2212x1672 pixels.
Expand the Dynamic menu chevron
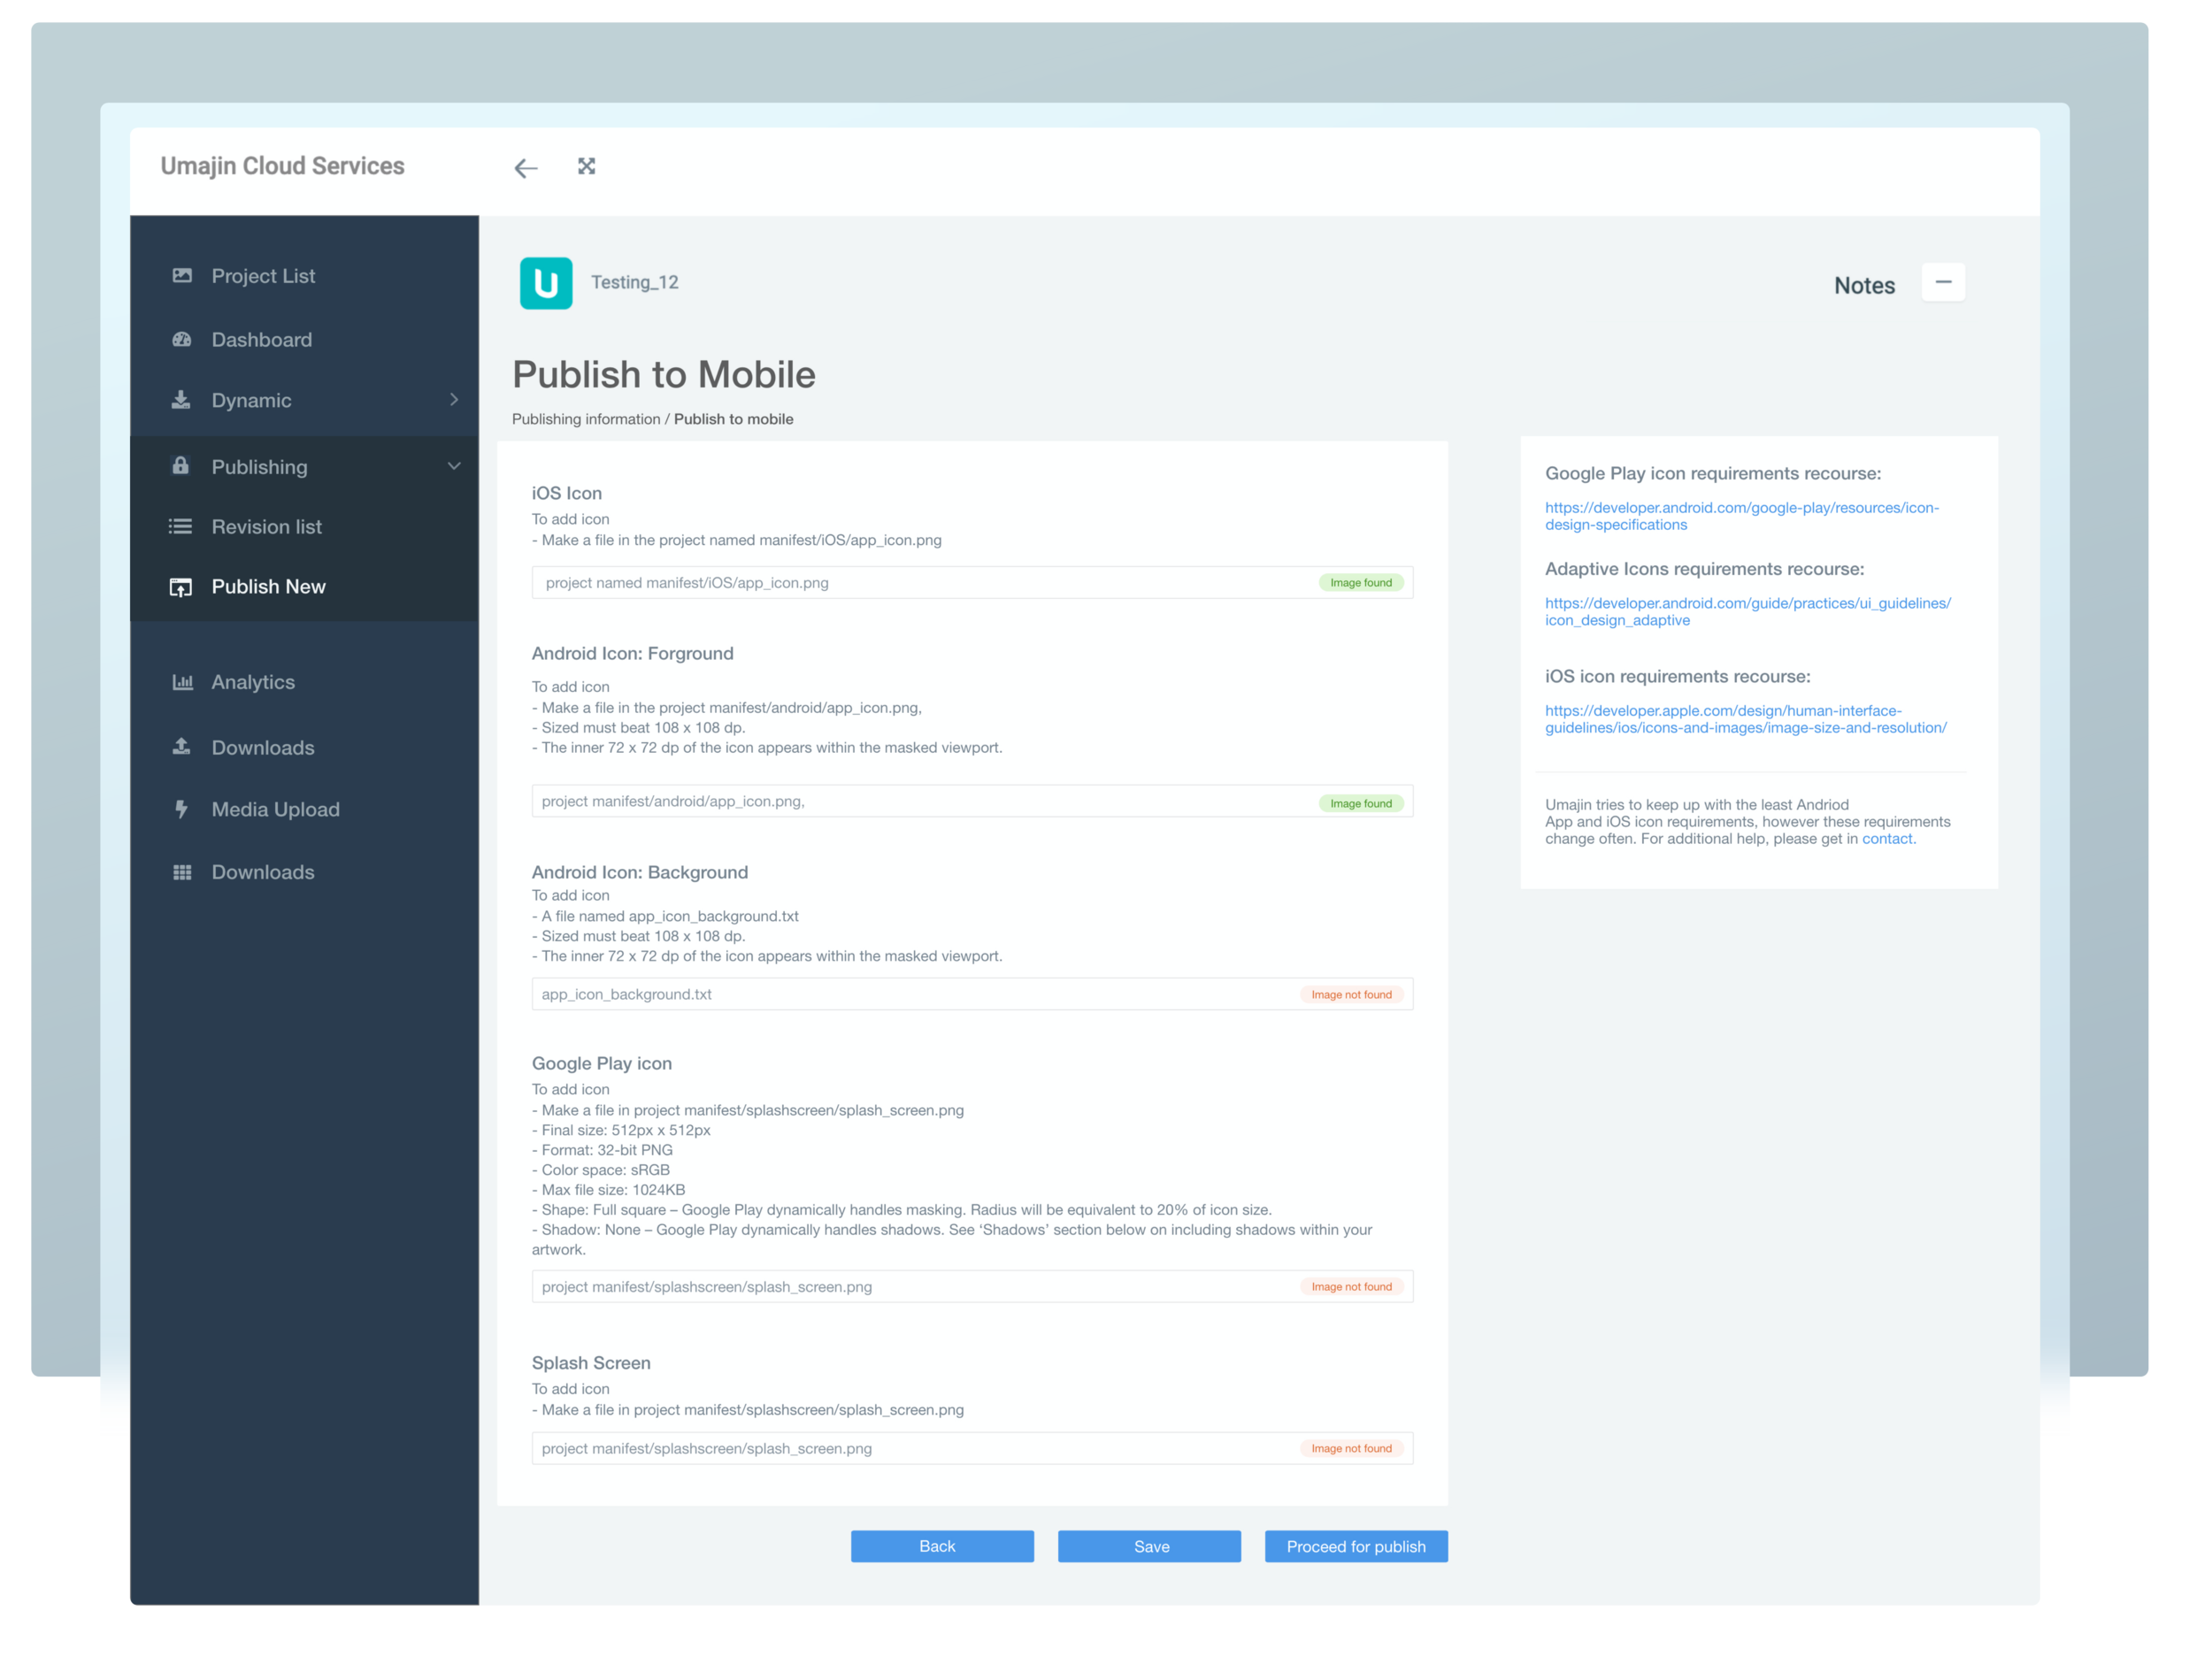coord(454,400)
